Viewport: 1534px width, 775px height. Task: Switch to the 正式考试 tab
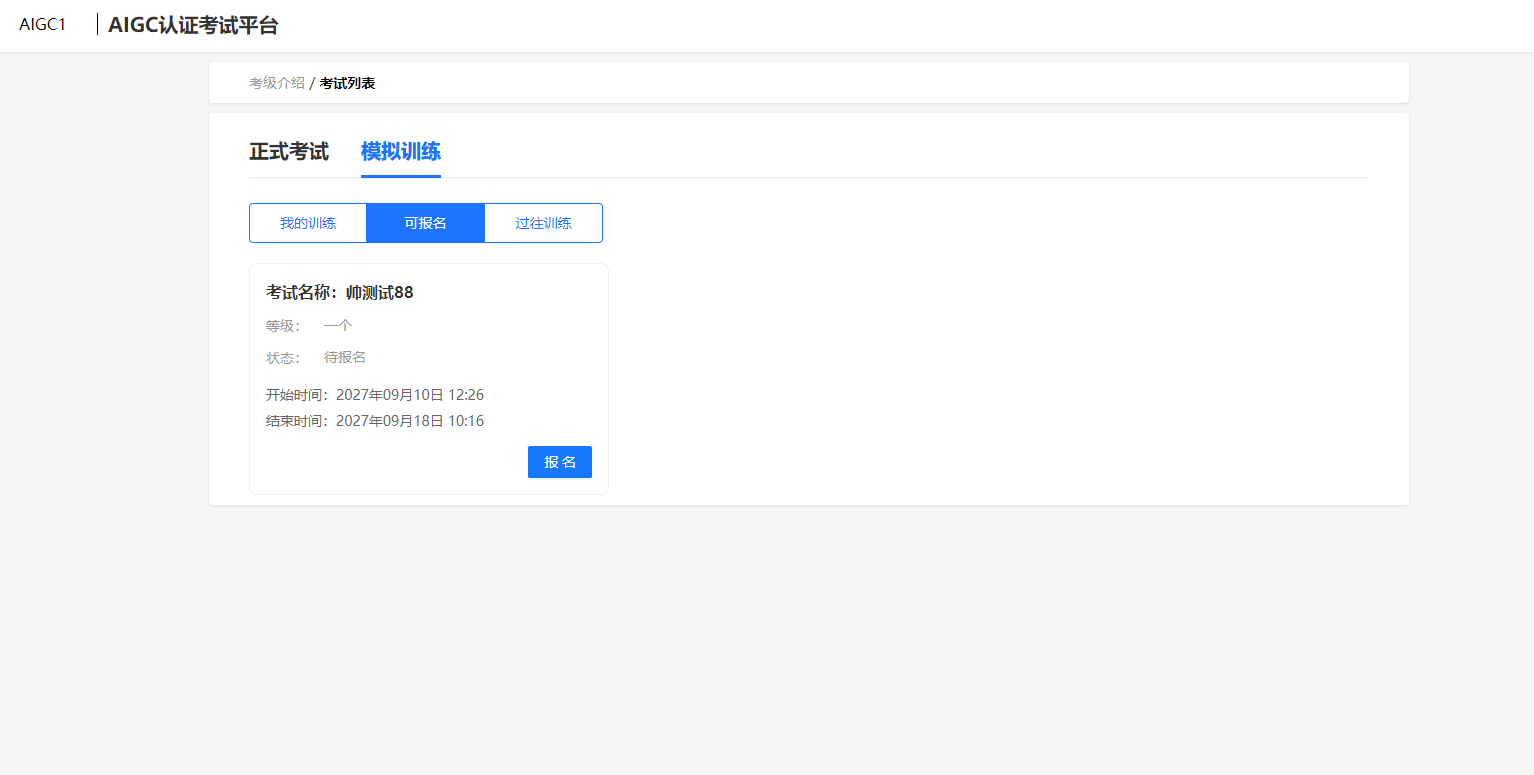[289, 152]
